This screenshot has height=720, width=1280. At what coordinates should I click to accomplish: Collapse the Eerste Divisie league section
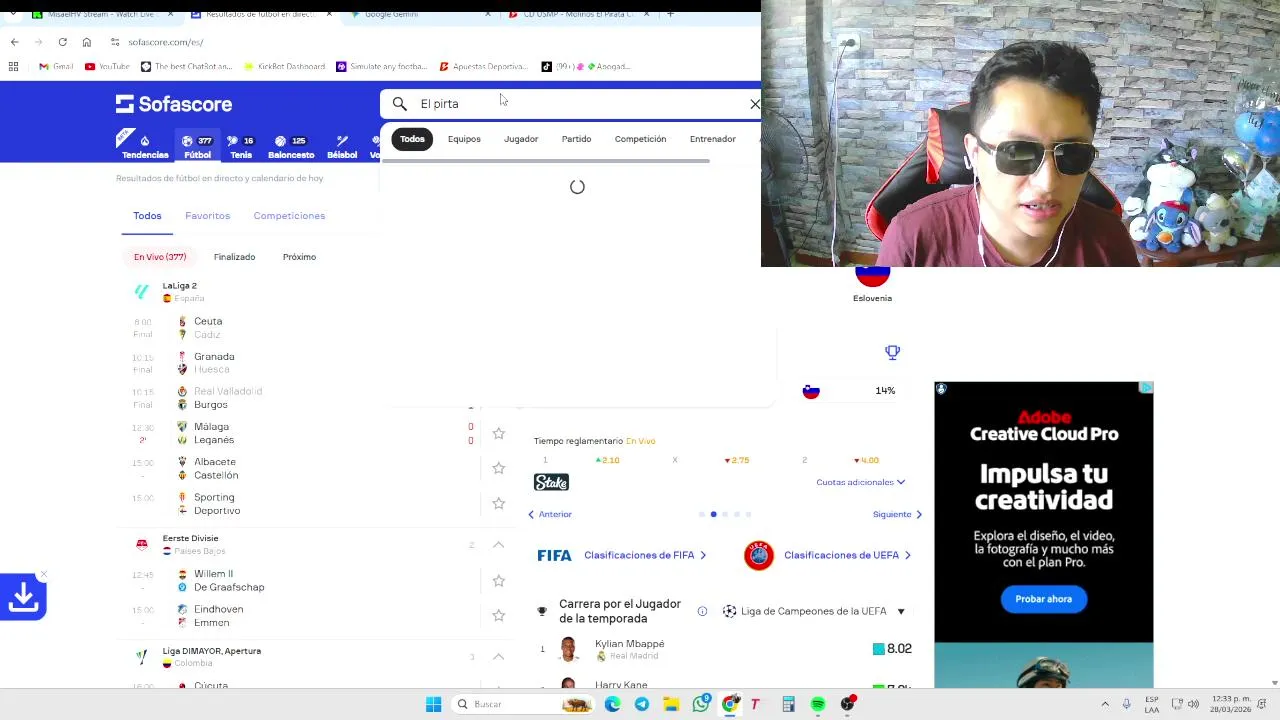(x=498, y=545)
